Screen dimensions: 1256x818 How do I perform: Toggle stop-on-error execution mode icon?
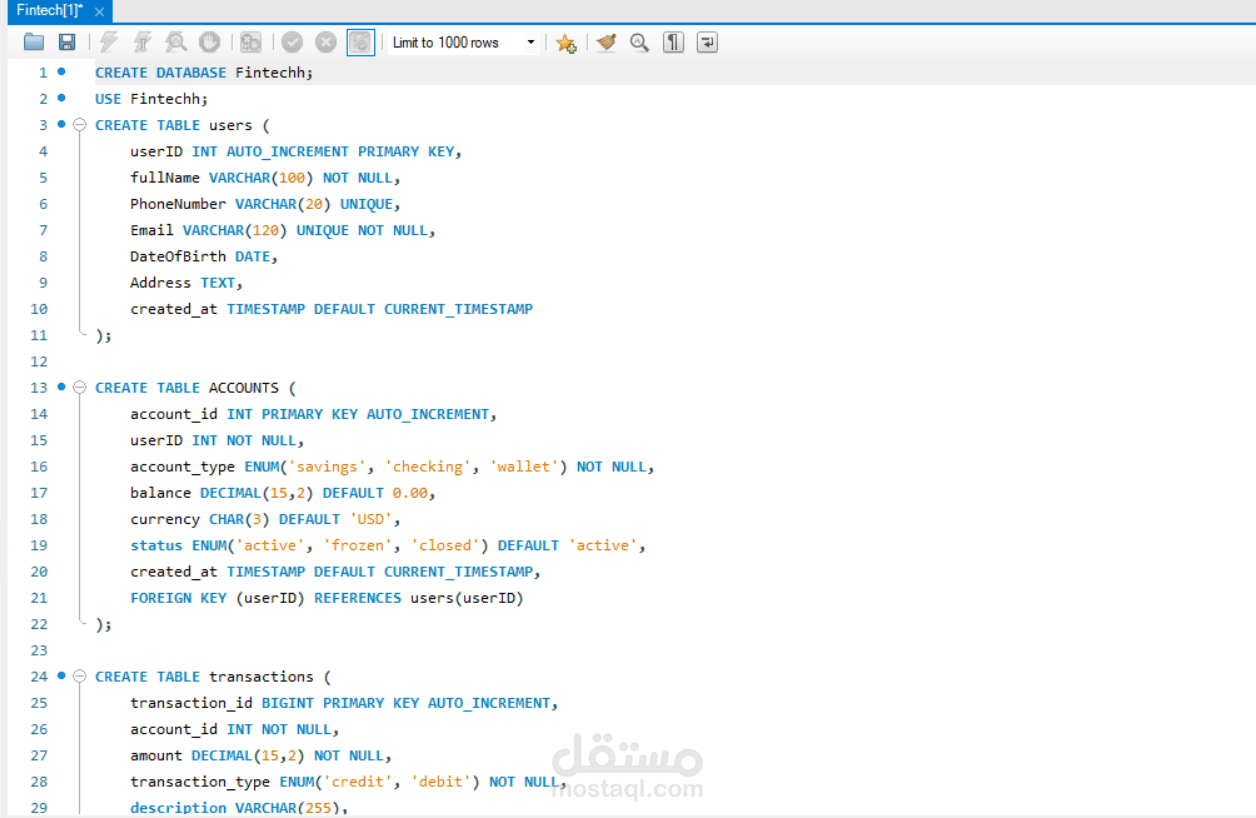click(251, 42)
